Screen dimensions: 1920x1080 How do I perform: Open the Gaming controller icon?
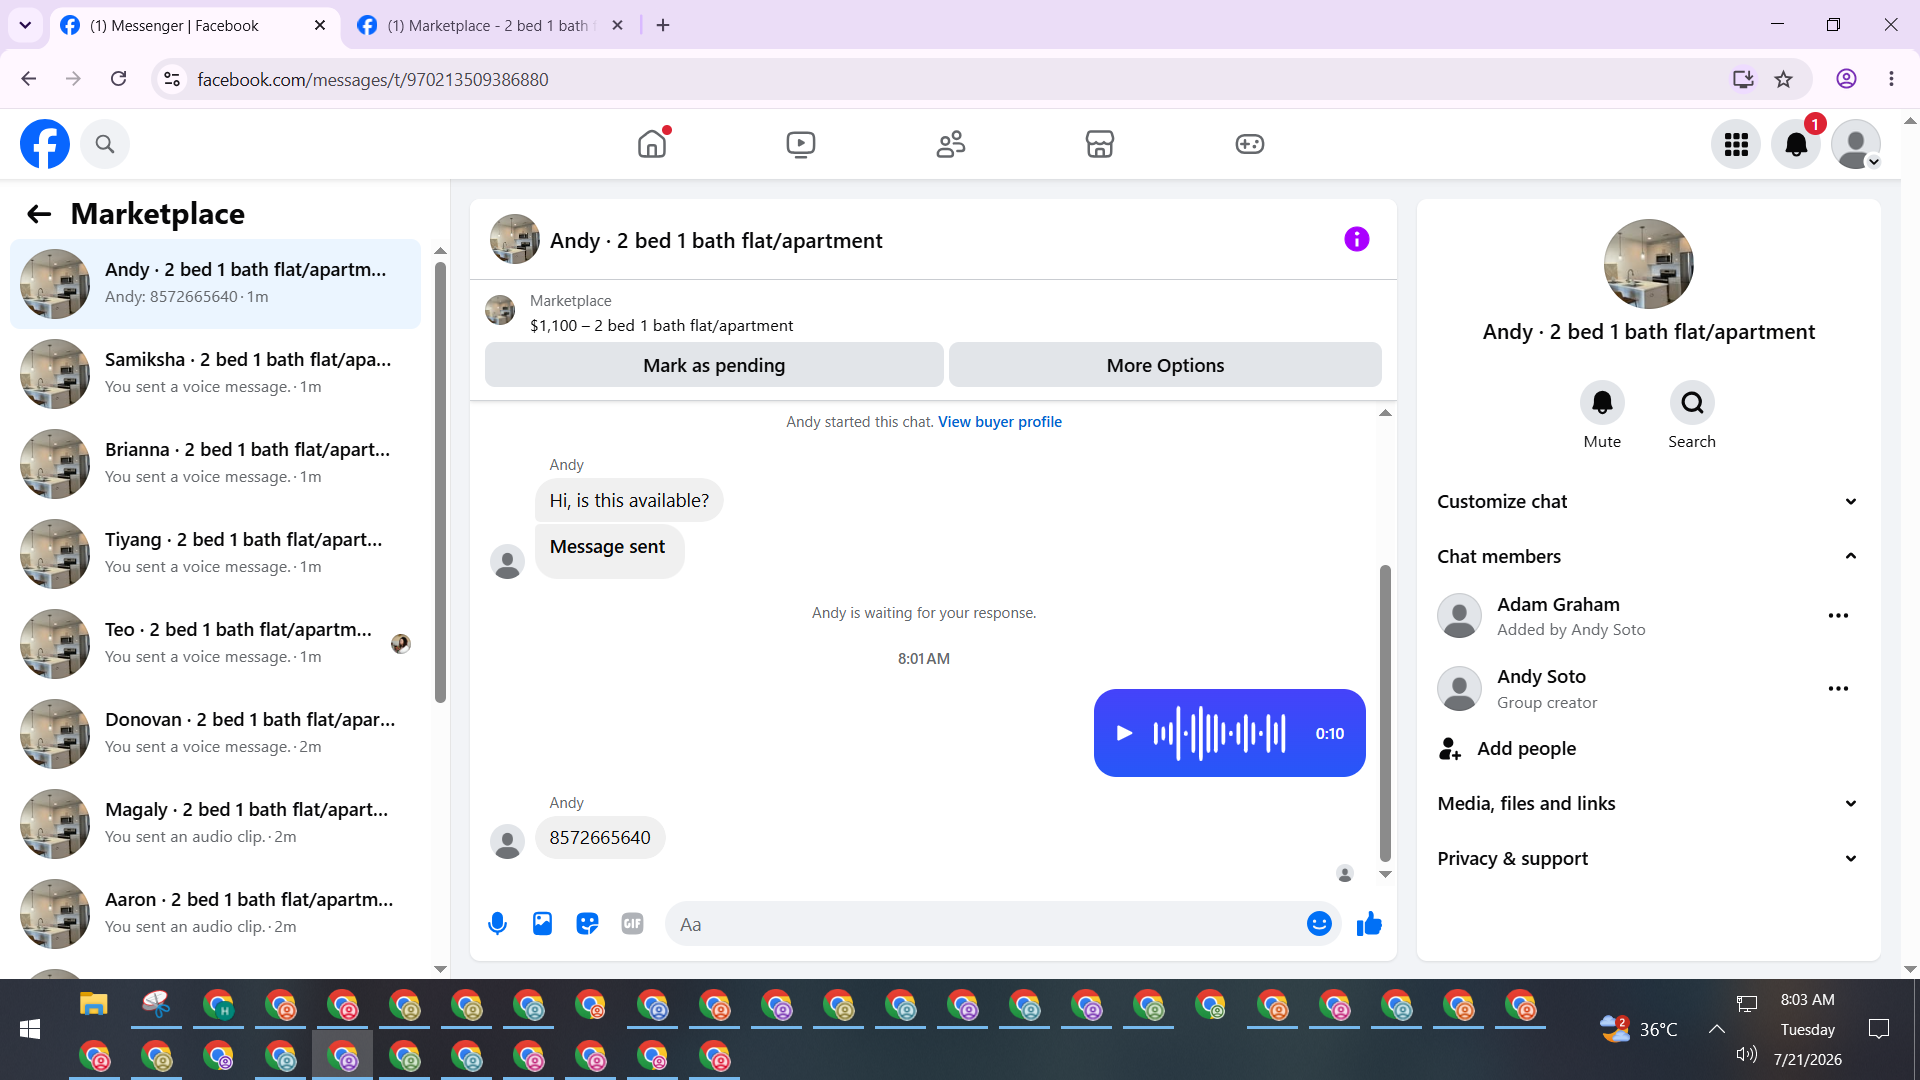coord(1250,144)
